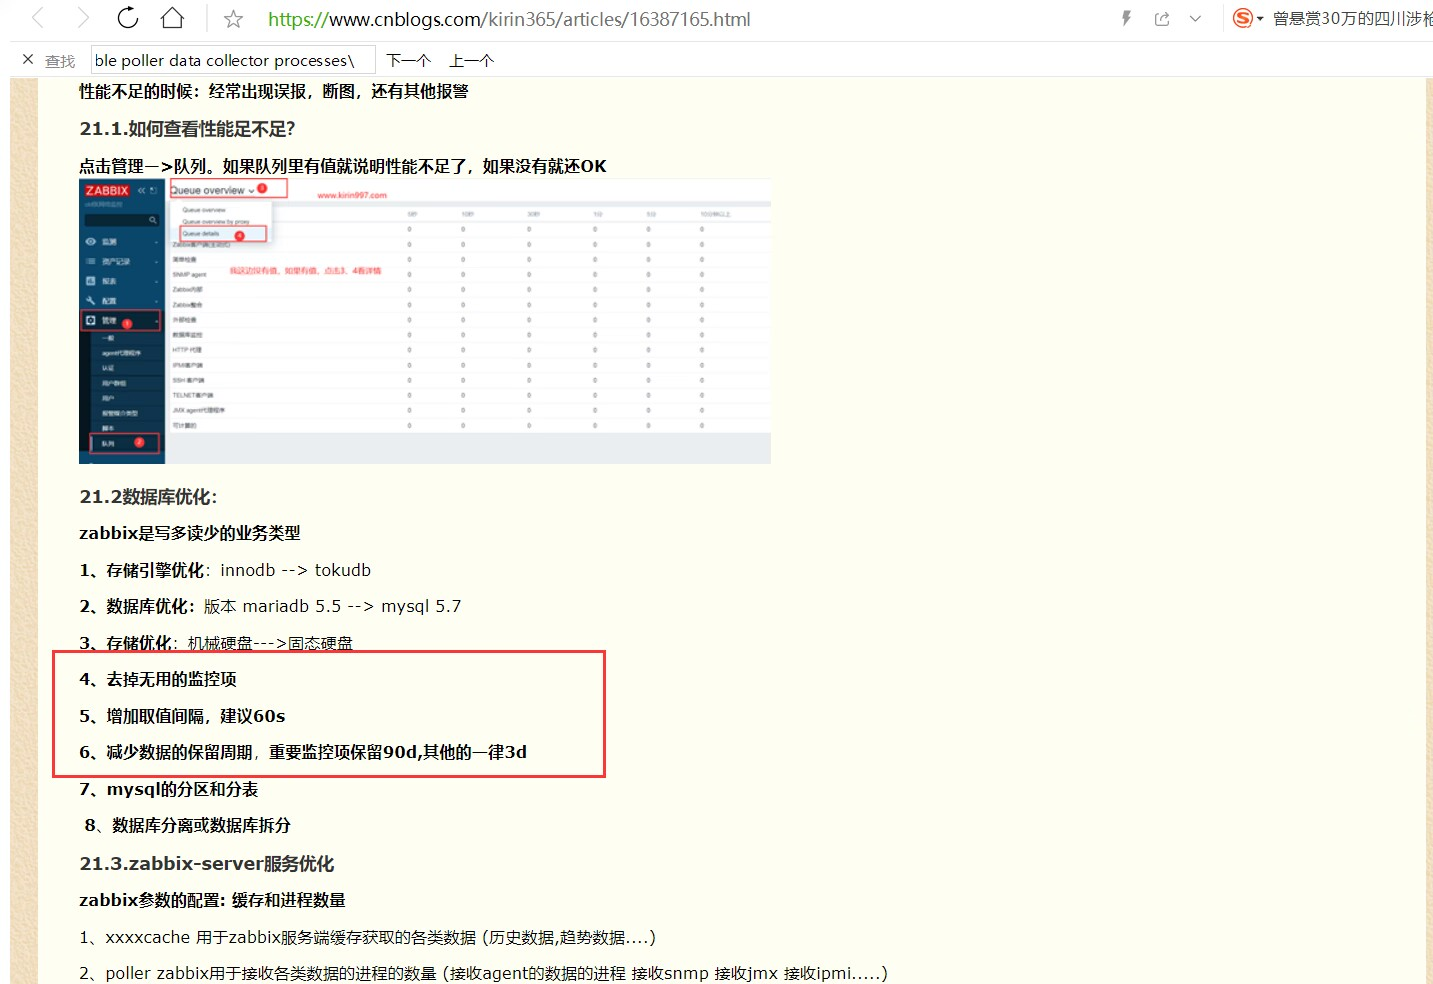
Task: Expand the address bar dropdown chevron
Action: [1195, 19]
